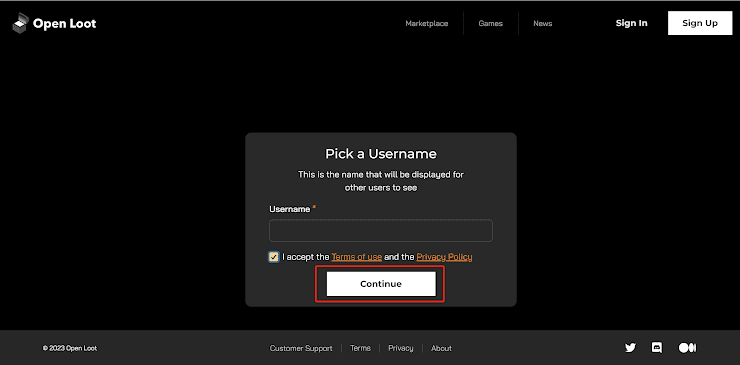Open the News menu item
Viewport: 740px width, 365px height.
(543, 23)
